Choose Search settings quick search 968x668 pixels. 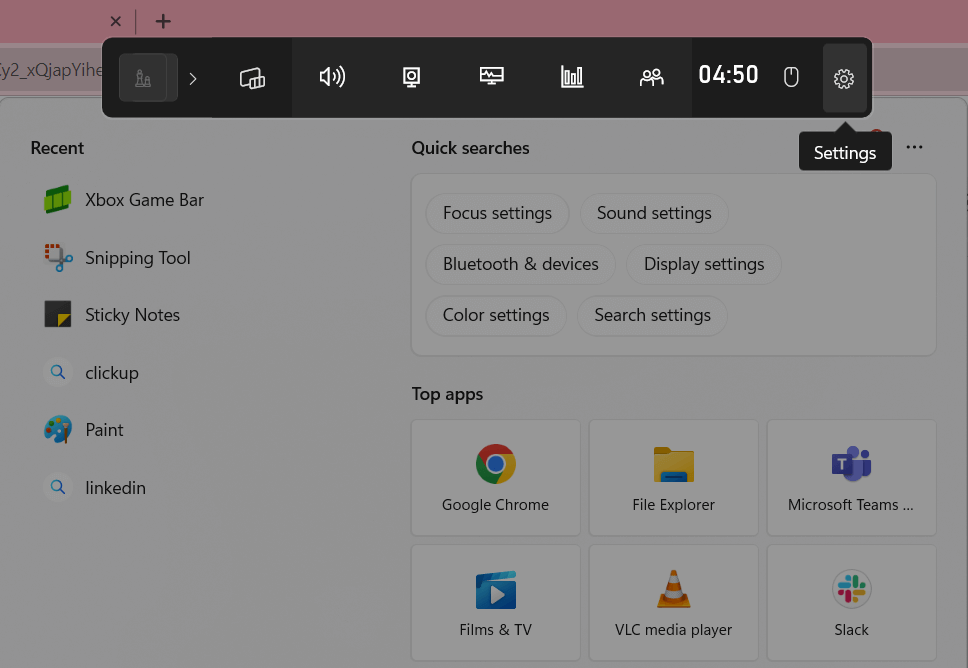653,315
